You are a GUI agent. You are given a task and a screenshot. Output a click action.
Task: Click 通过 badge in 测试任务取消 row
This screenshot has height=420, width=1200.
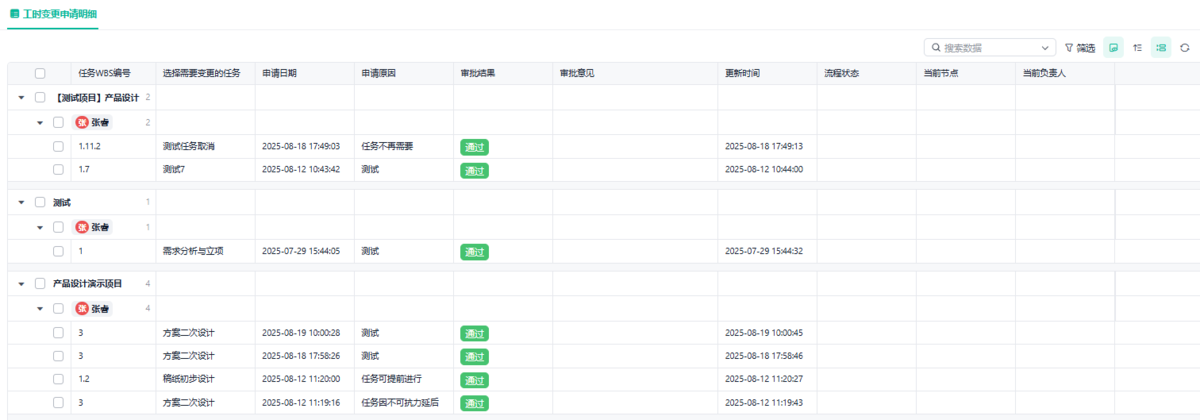(474, 147)
